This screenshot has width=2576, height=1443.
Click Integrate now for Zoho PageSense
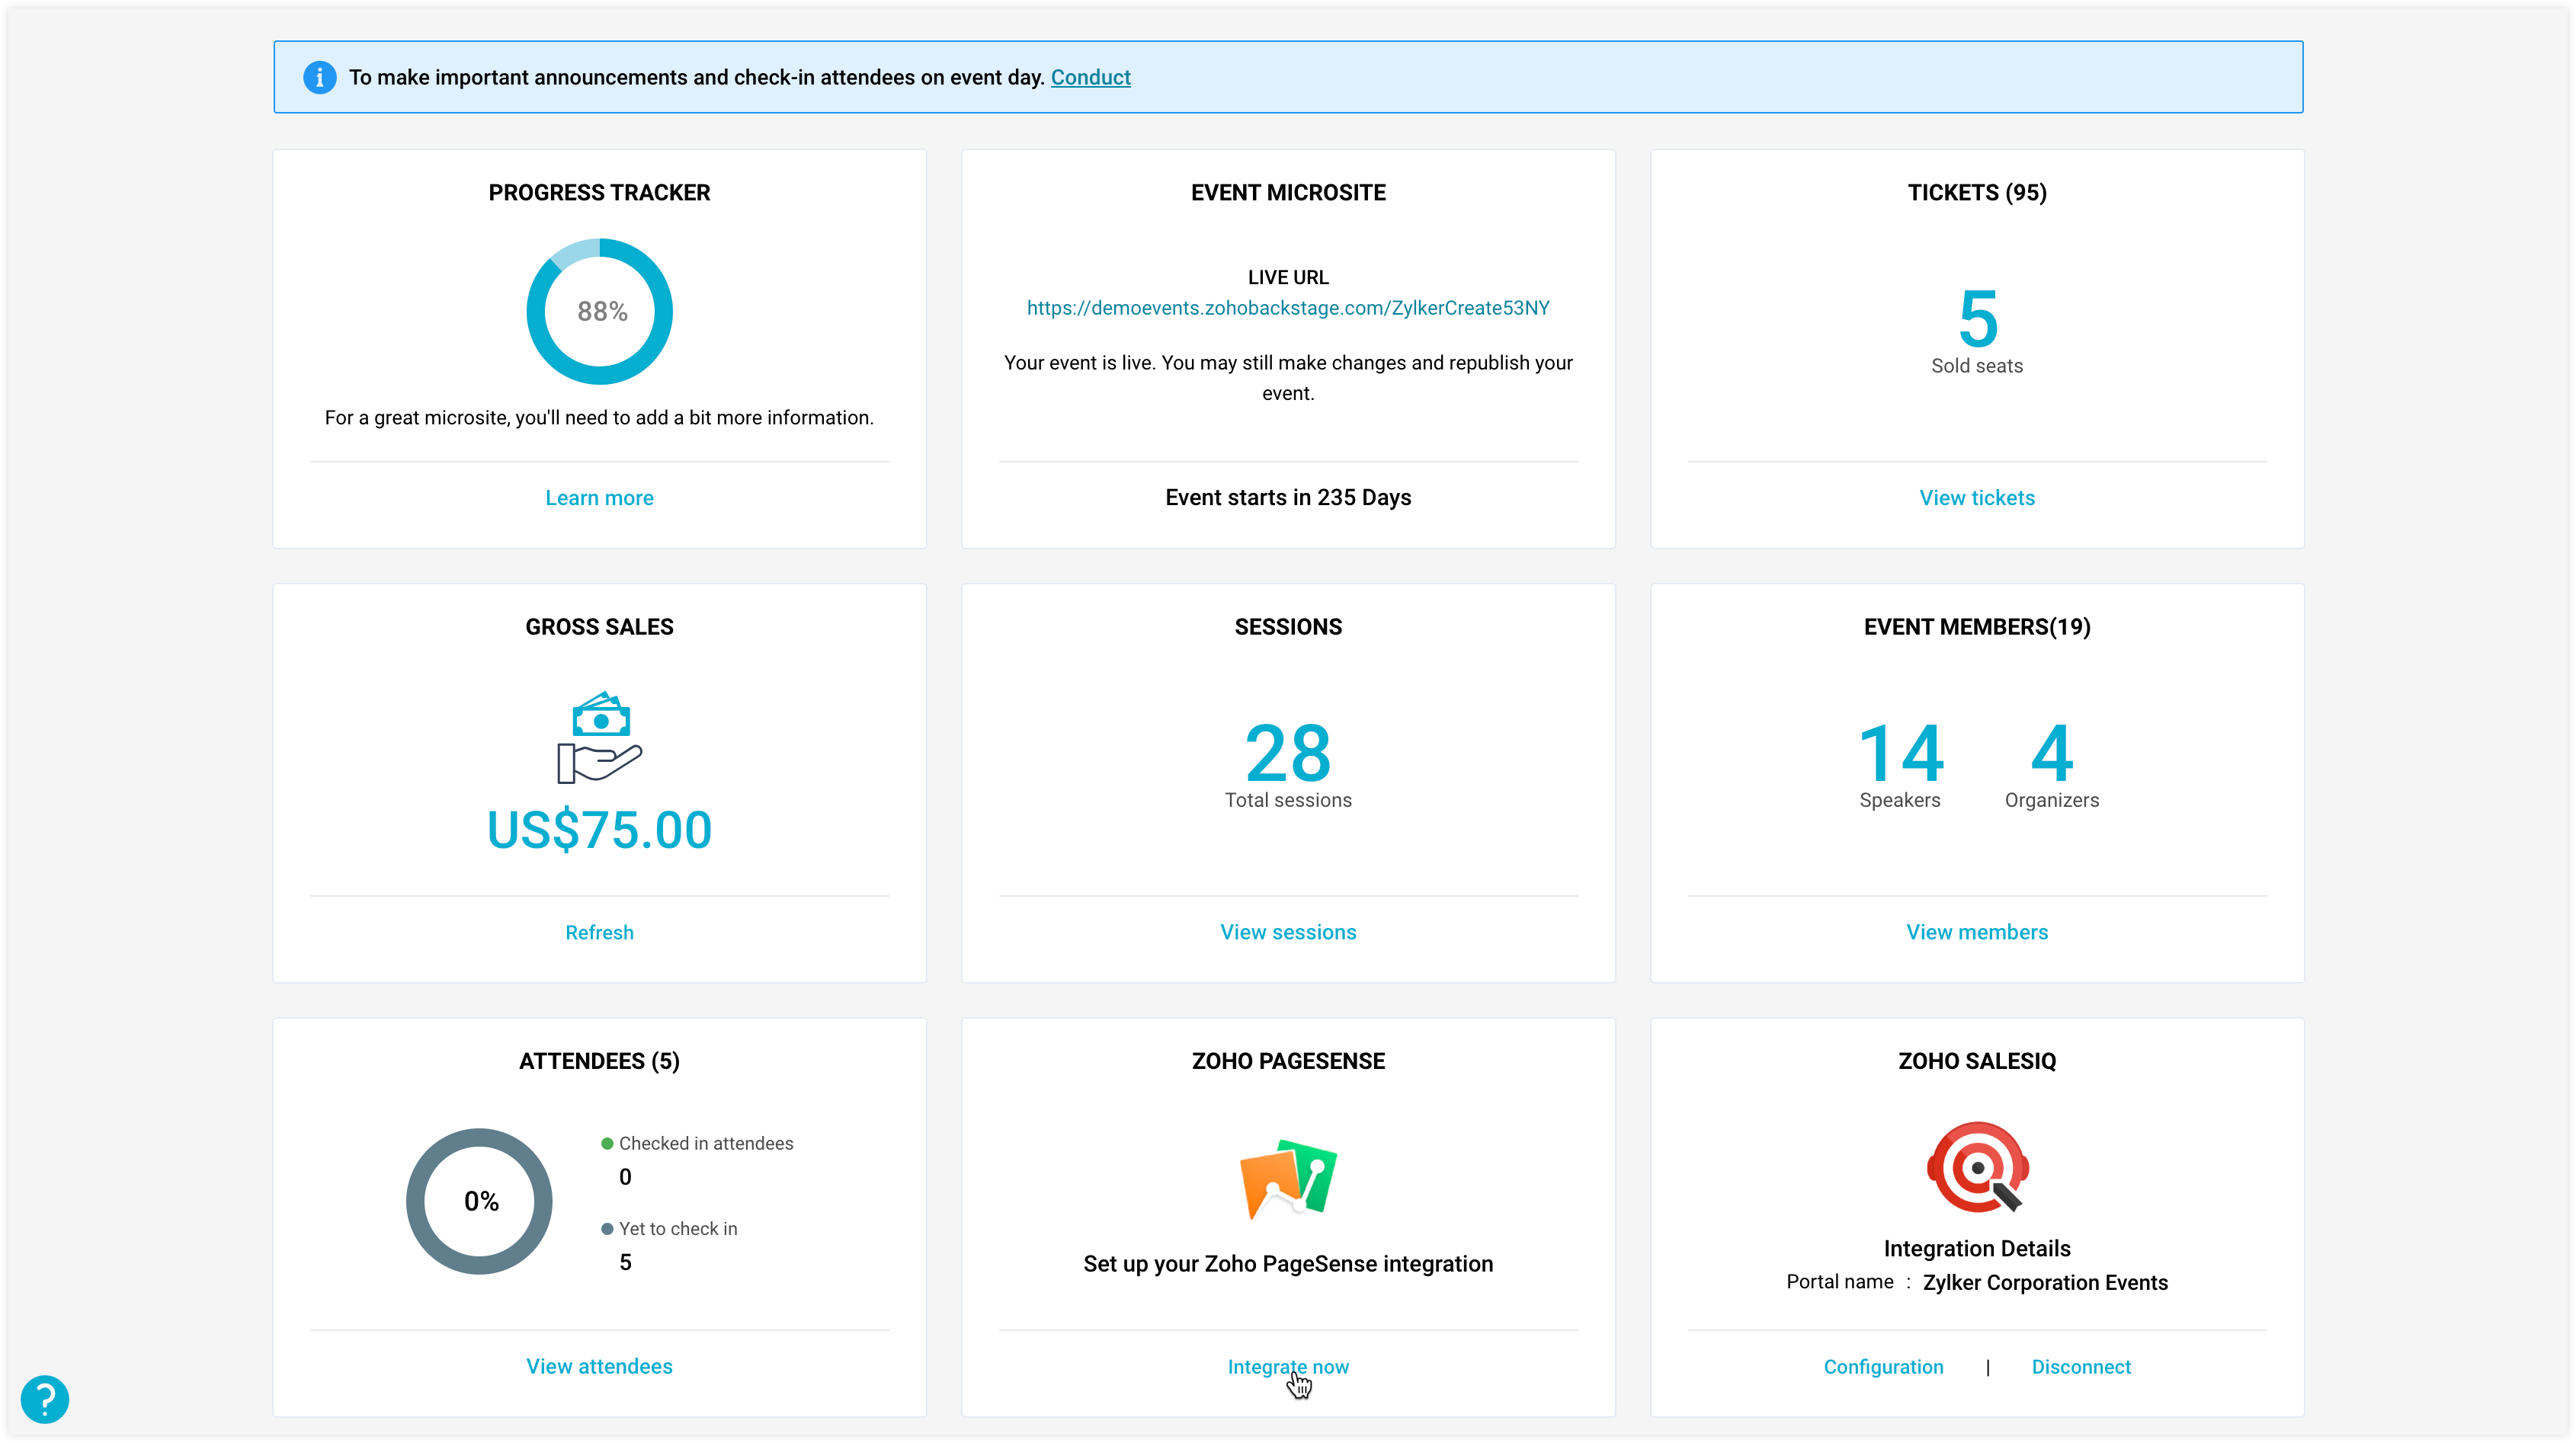pyautogui.click(x=1288, y=1365)
